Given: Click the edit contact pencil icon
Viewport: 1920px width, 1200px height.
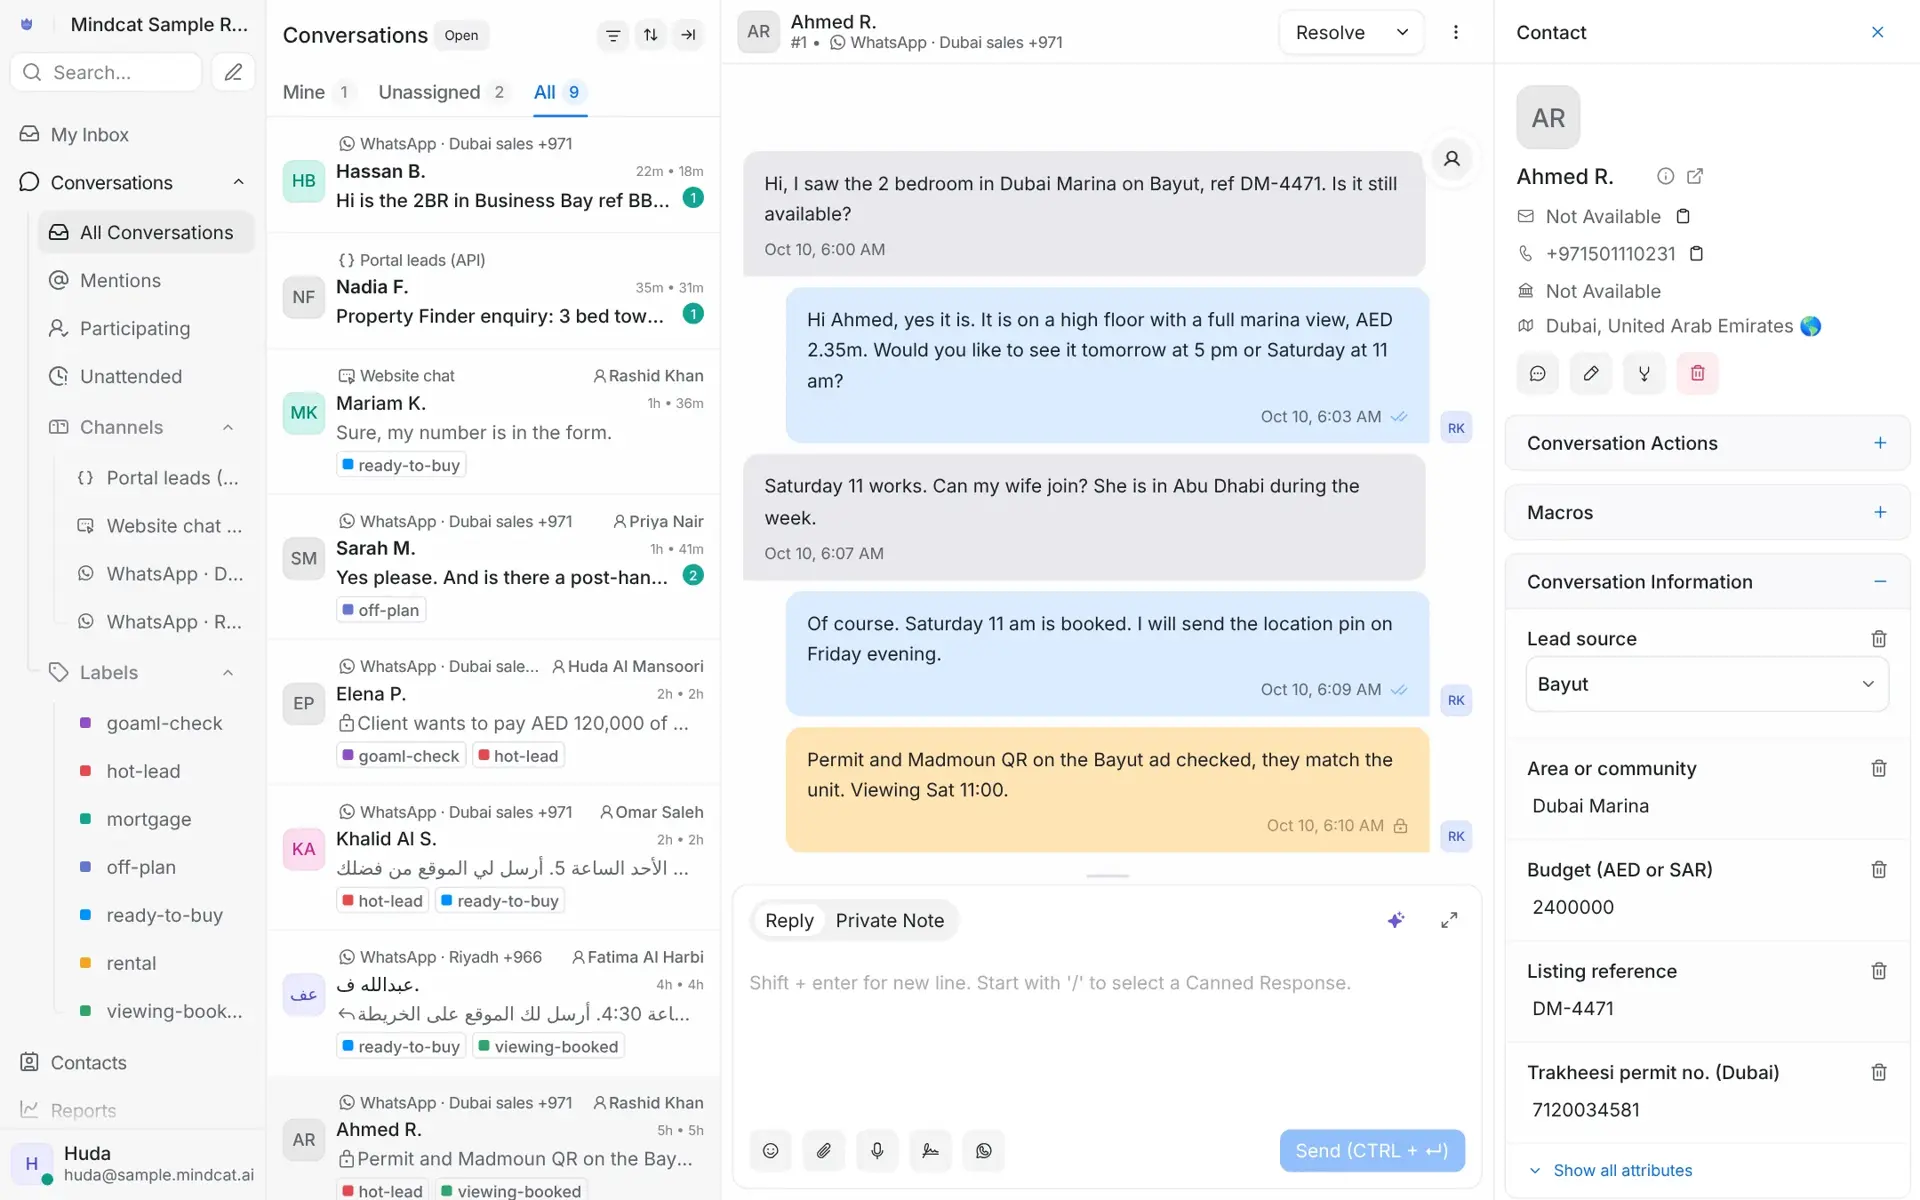Looking at the screenshot, I should pyautogui.click(x=1591, y=373).
